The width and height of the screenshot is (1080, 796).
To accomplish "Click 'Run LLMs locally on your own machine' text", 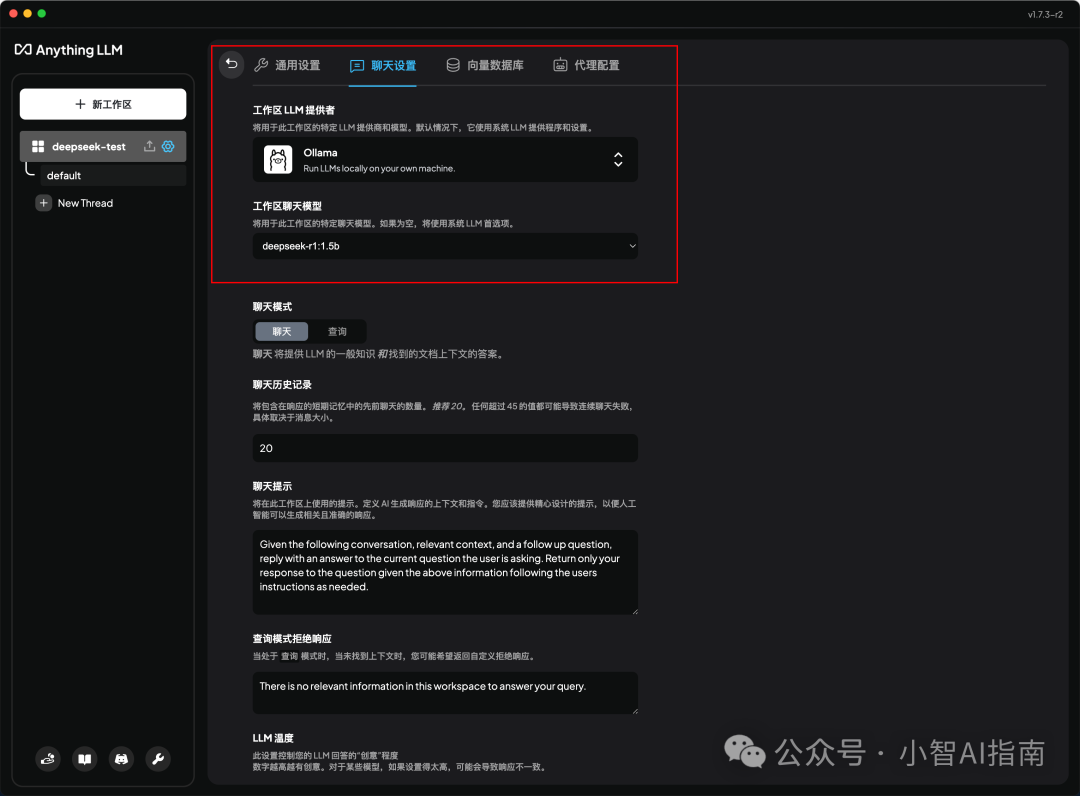I will [379, 169].
